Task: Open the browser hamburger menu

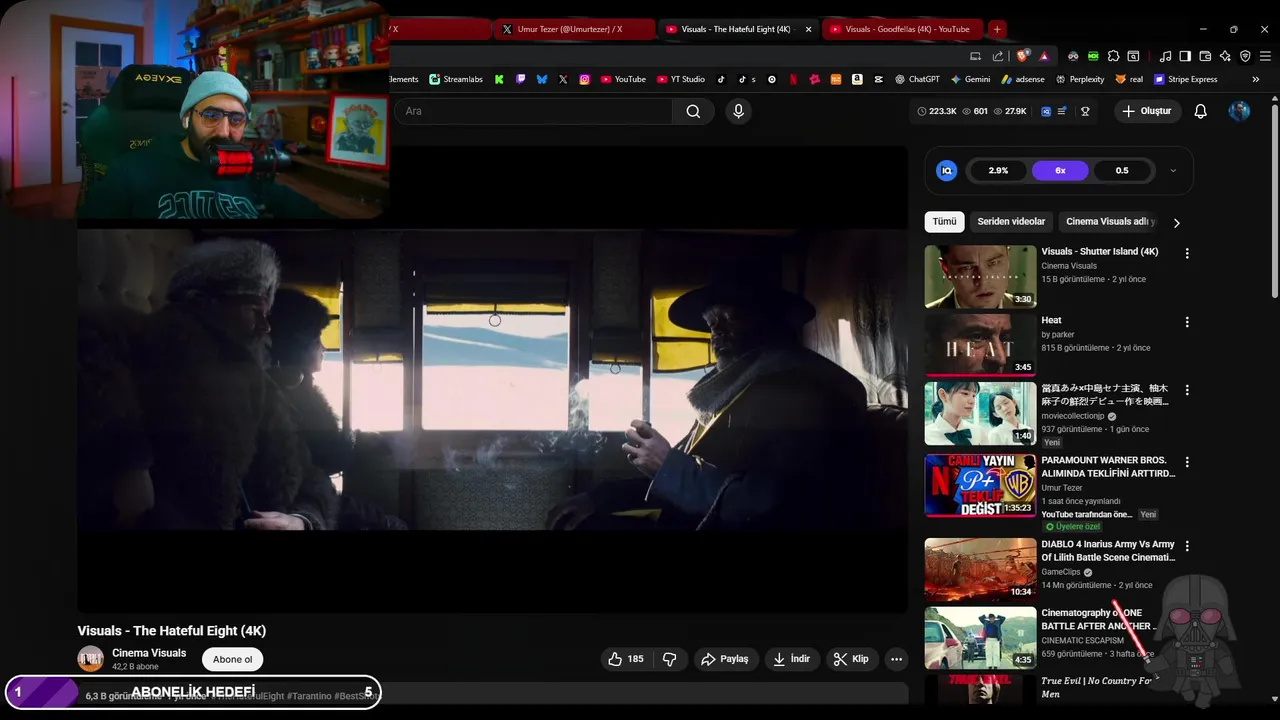Action: click(1264, 56)
